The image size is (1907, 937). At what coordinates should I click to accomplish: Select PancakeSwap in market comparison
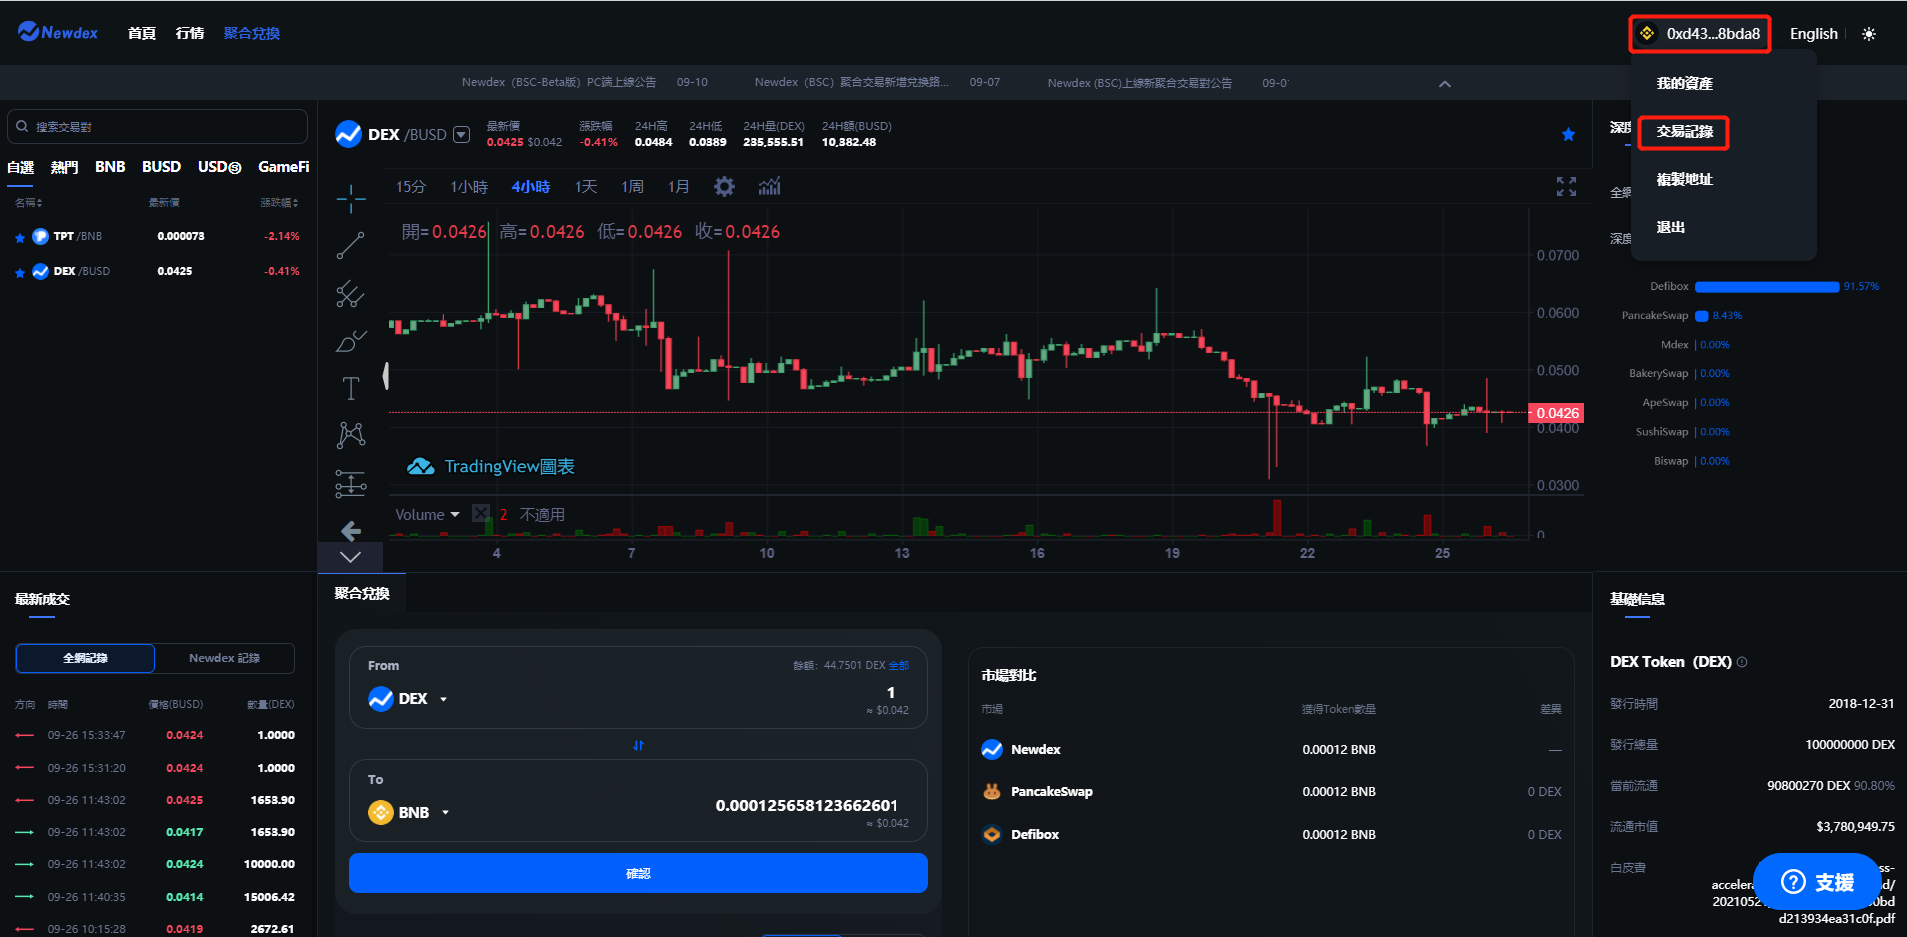pos(1037,791)
